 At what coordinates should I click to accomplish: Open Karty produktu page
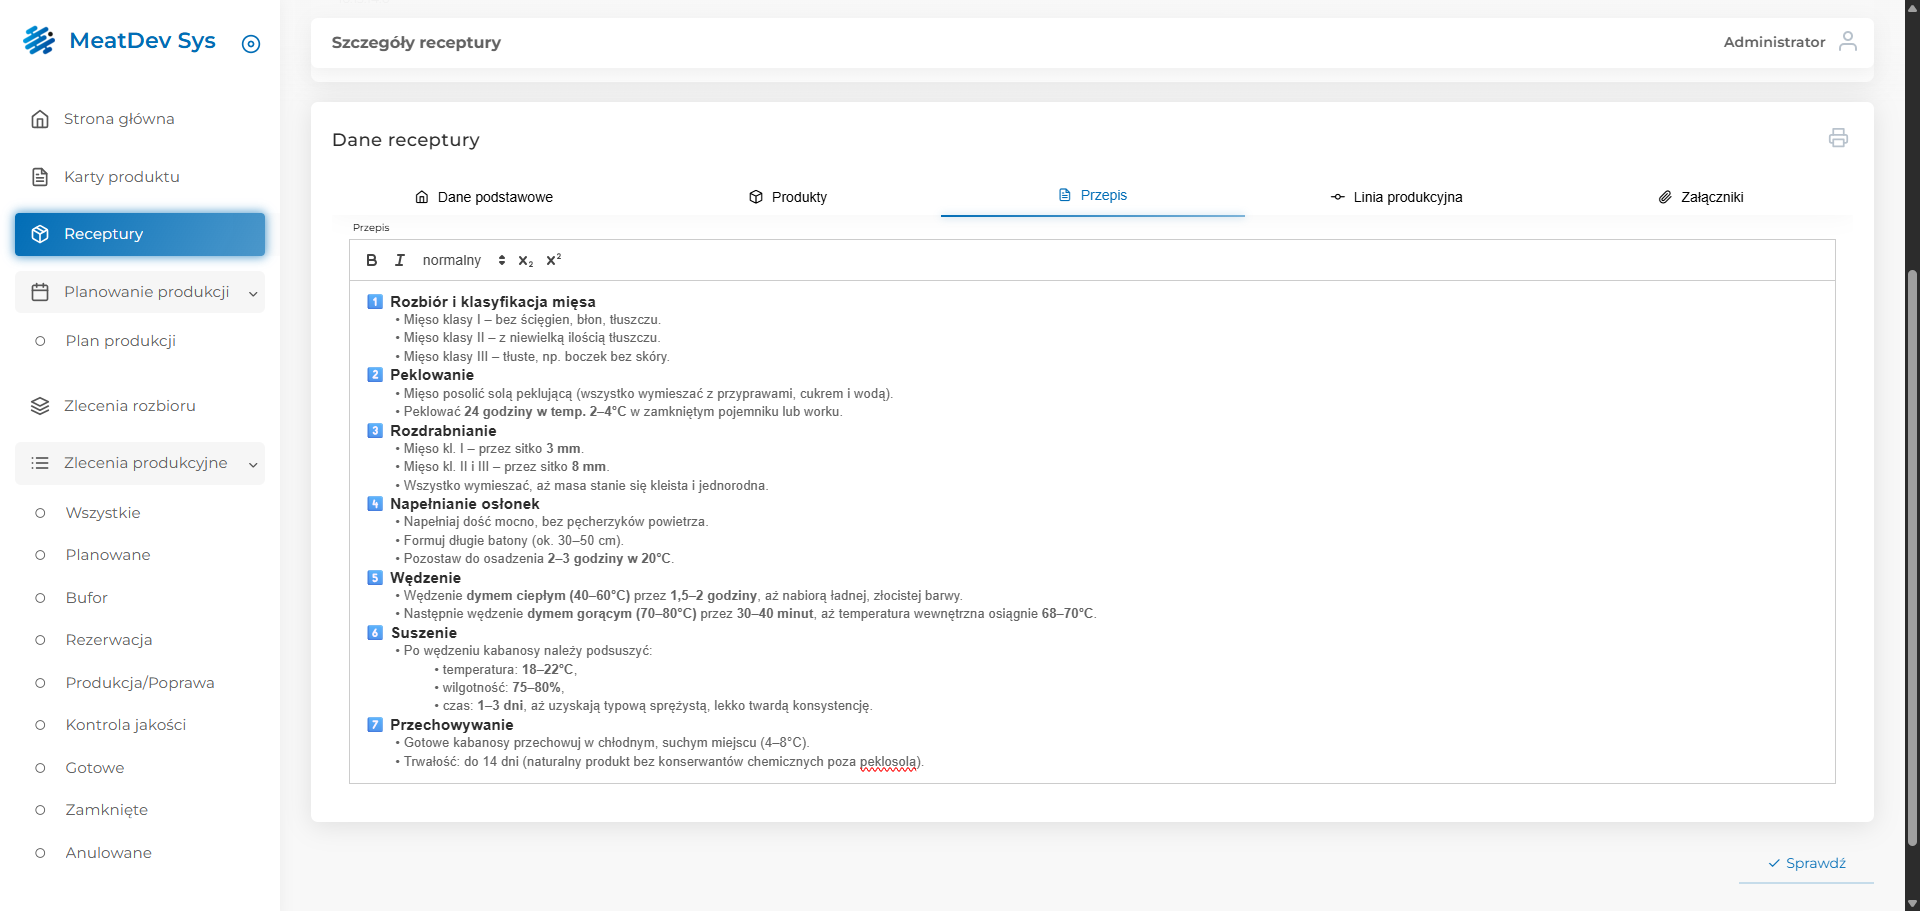click(x=121, y=177)
